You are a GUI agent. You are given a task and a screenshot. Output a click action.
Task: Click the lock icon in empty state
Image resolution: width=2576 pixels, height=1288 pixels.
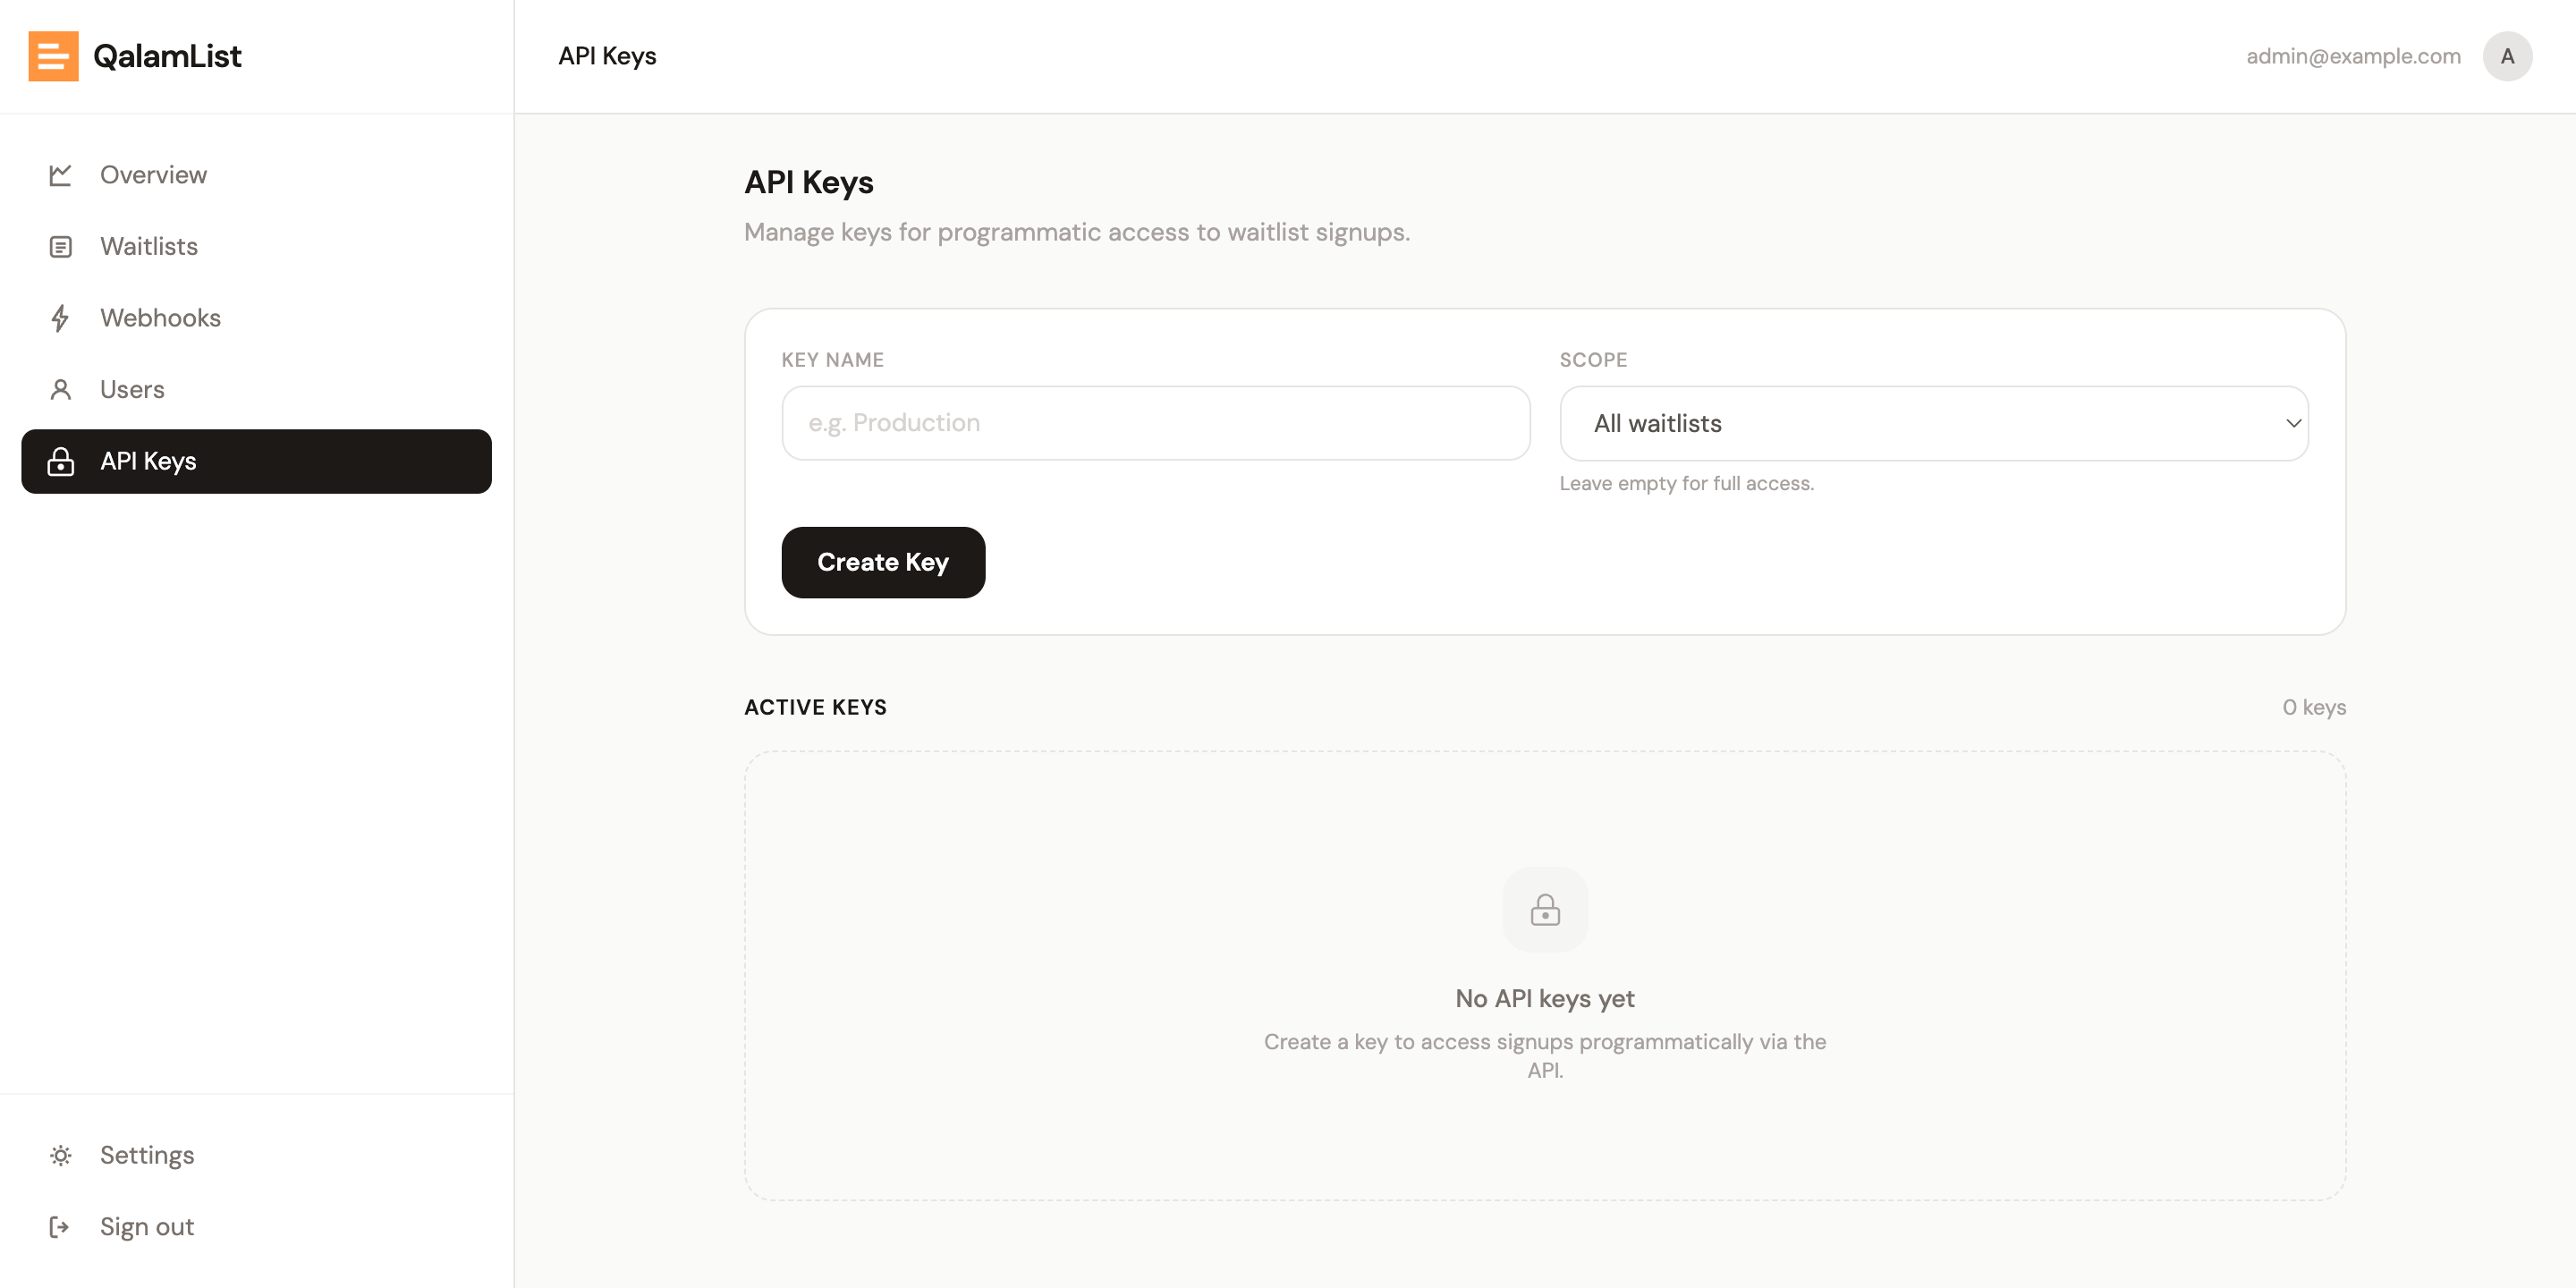pyautogui.click(x=1545, y=910)
